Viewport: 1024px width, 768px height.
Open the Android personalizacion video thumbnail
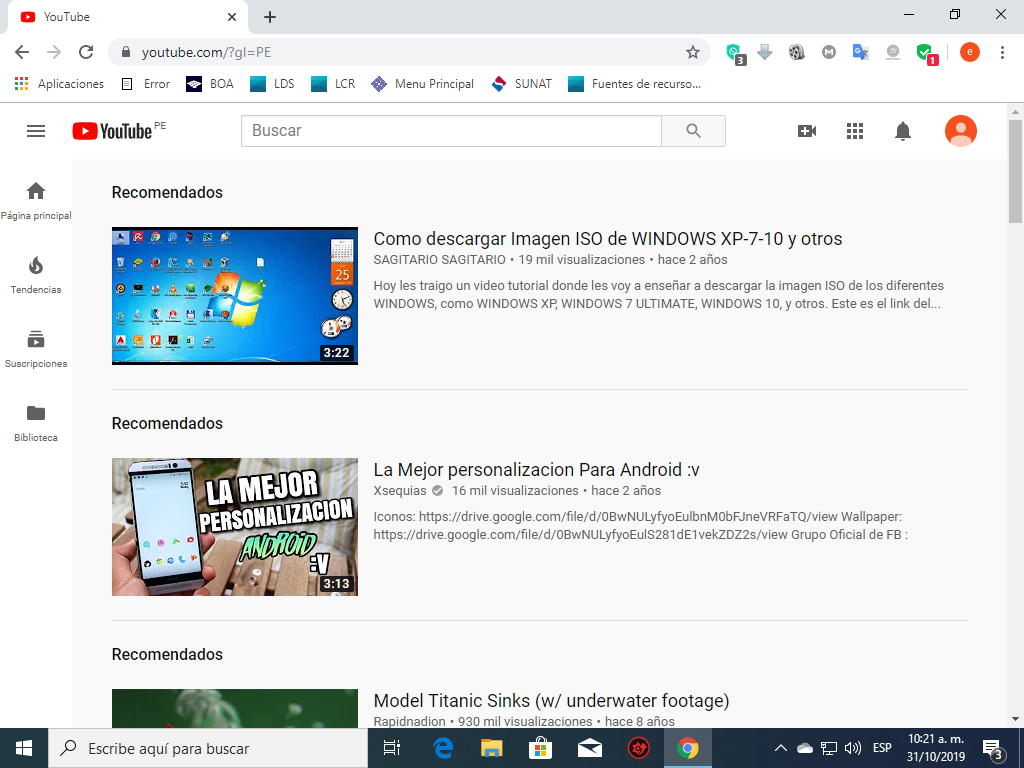[235, 527]
